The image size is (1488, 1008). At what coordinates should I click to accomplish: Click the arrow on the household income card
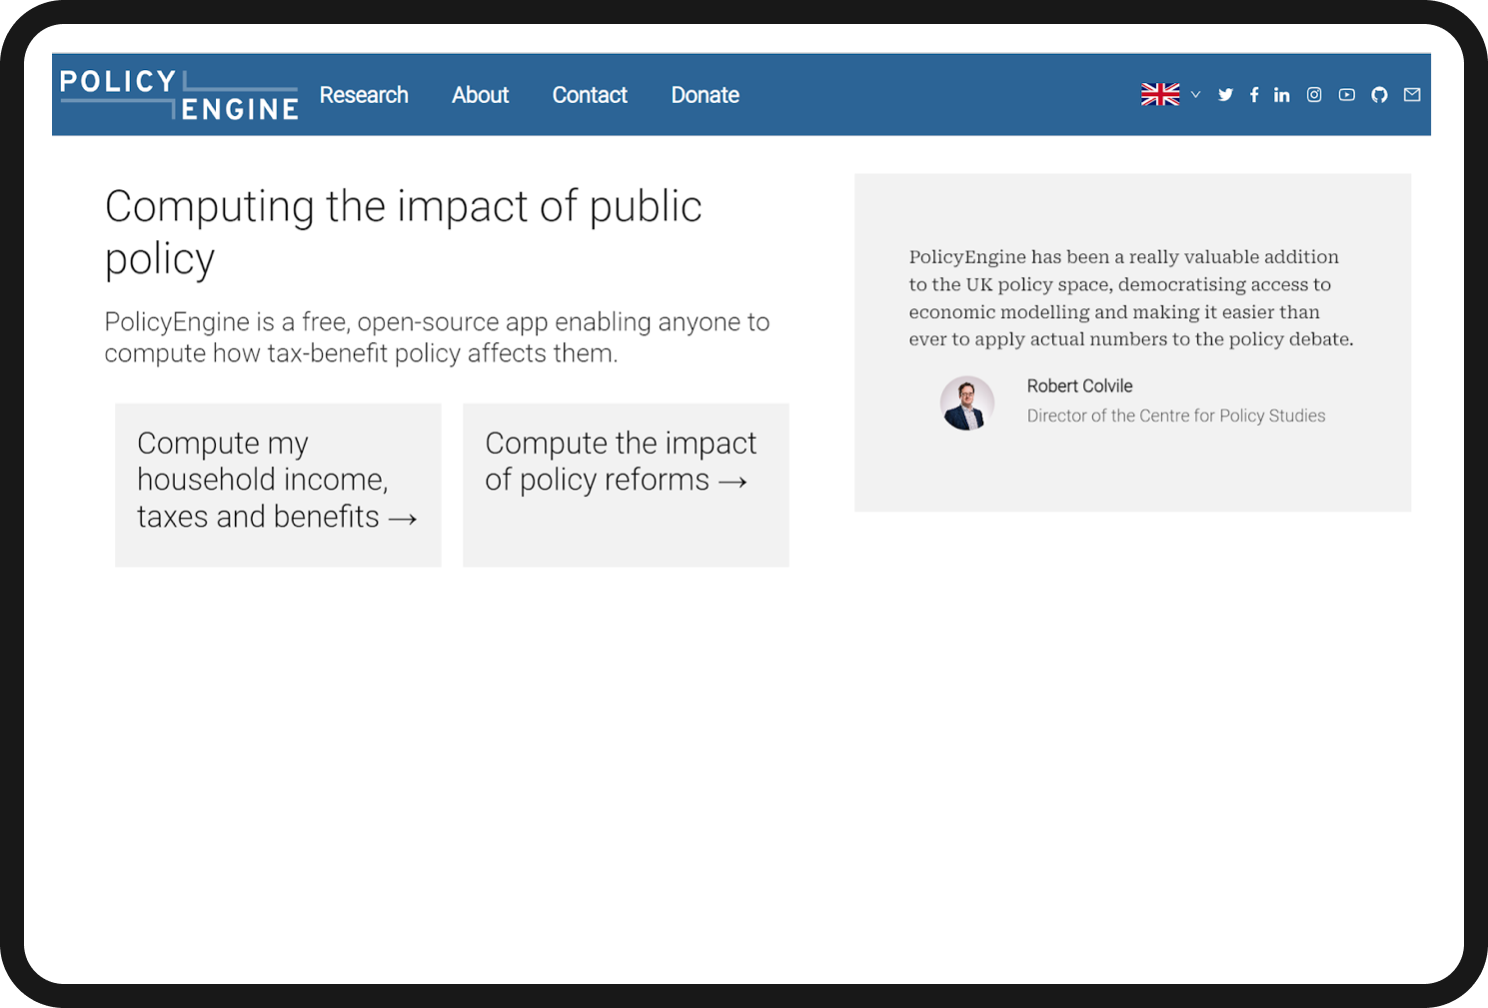[404, 518]
